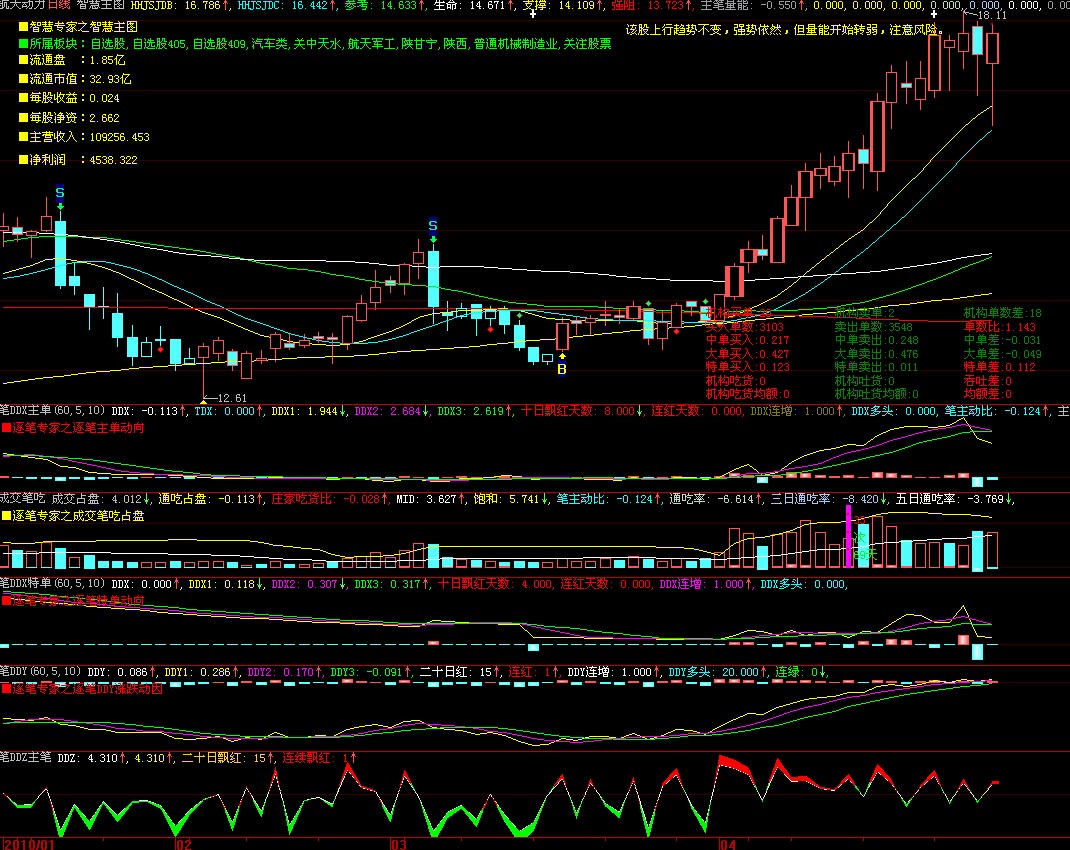Click the 十日飘红天数: 8.000 value
Image resolution: width=1070 pixels, height=850 pixels.
(582, 411)
